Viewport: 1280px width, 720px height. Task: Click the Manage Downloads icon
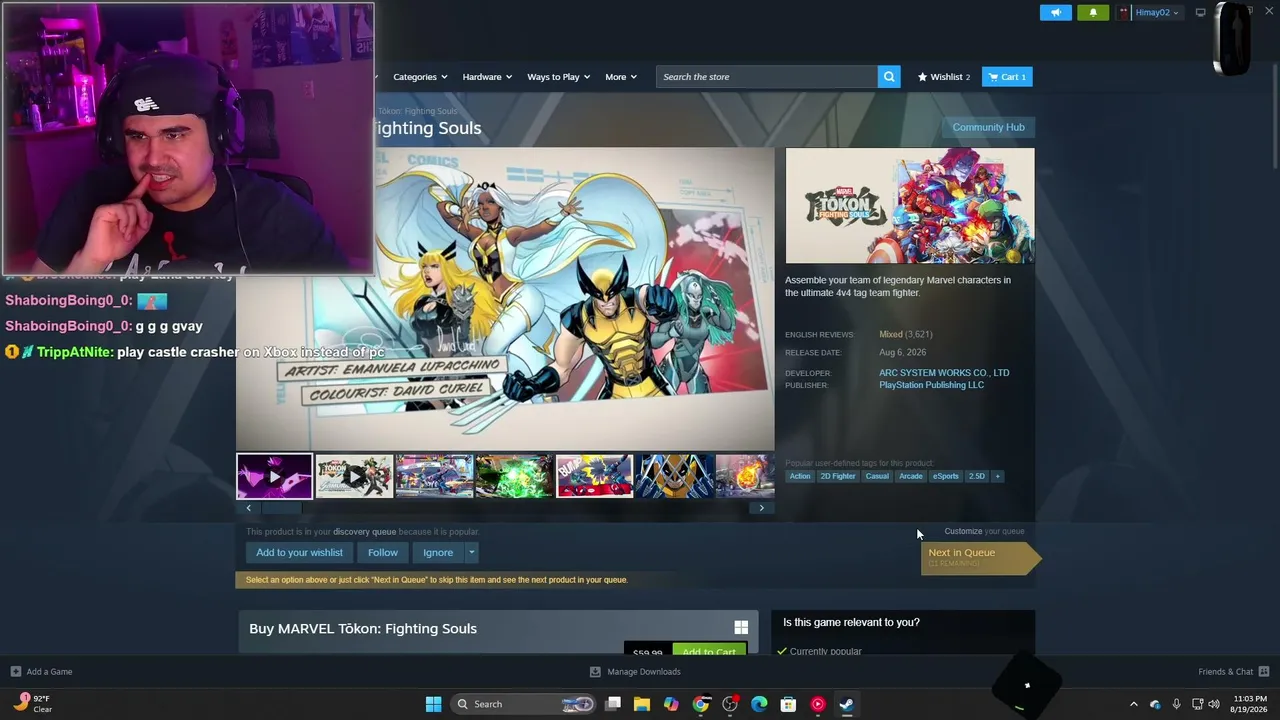pos(595,672)
